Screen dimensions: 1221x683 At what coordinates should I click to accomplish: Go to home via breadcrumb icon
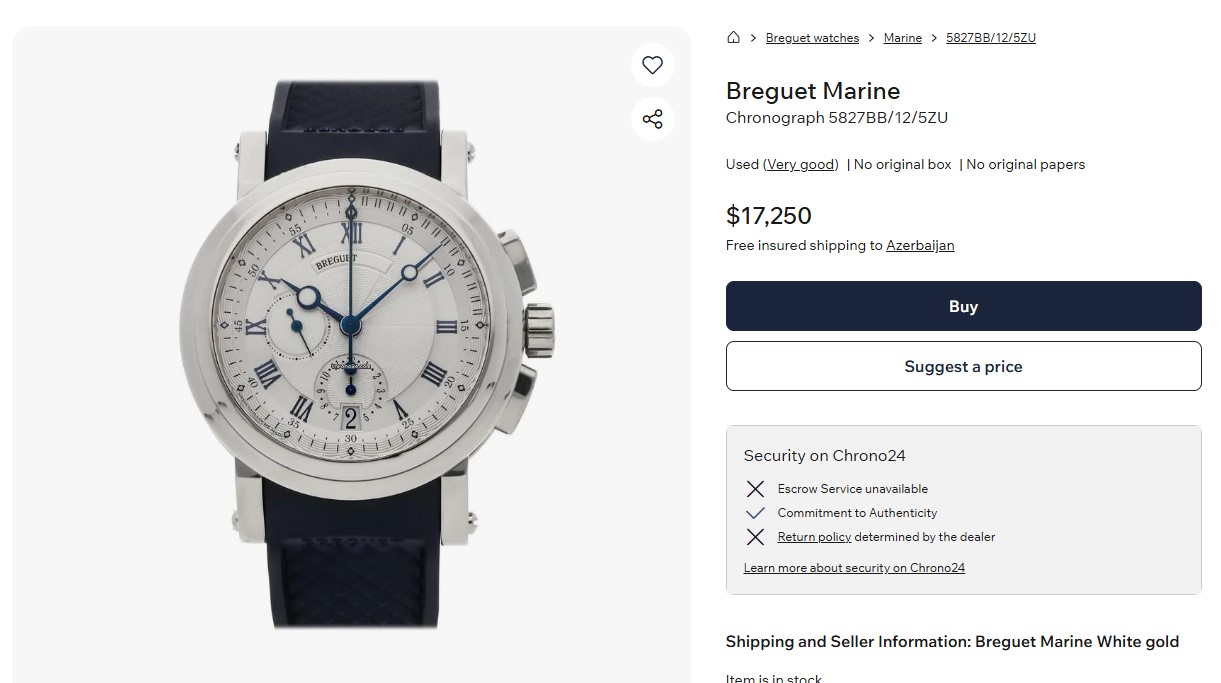(x=733, y=38)
